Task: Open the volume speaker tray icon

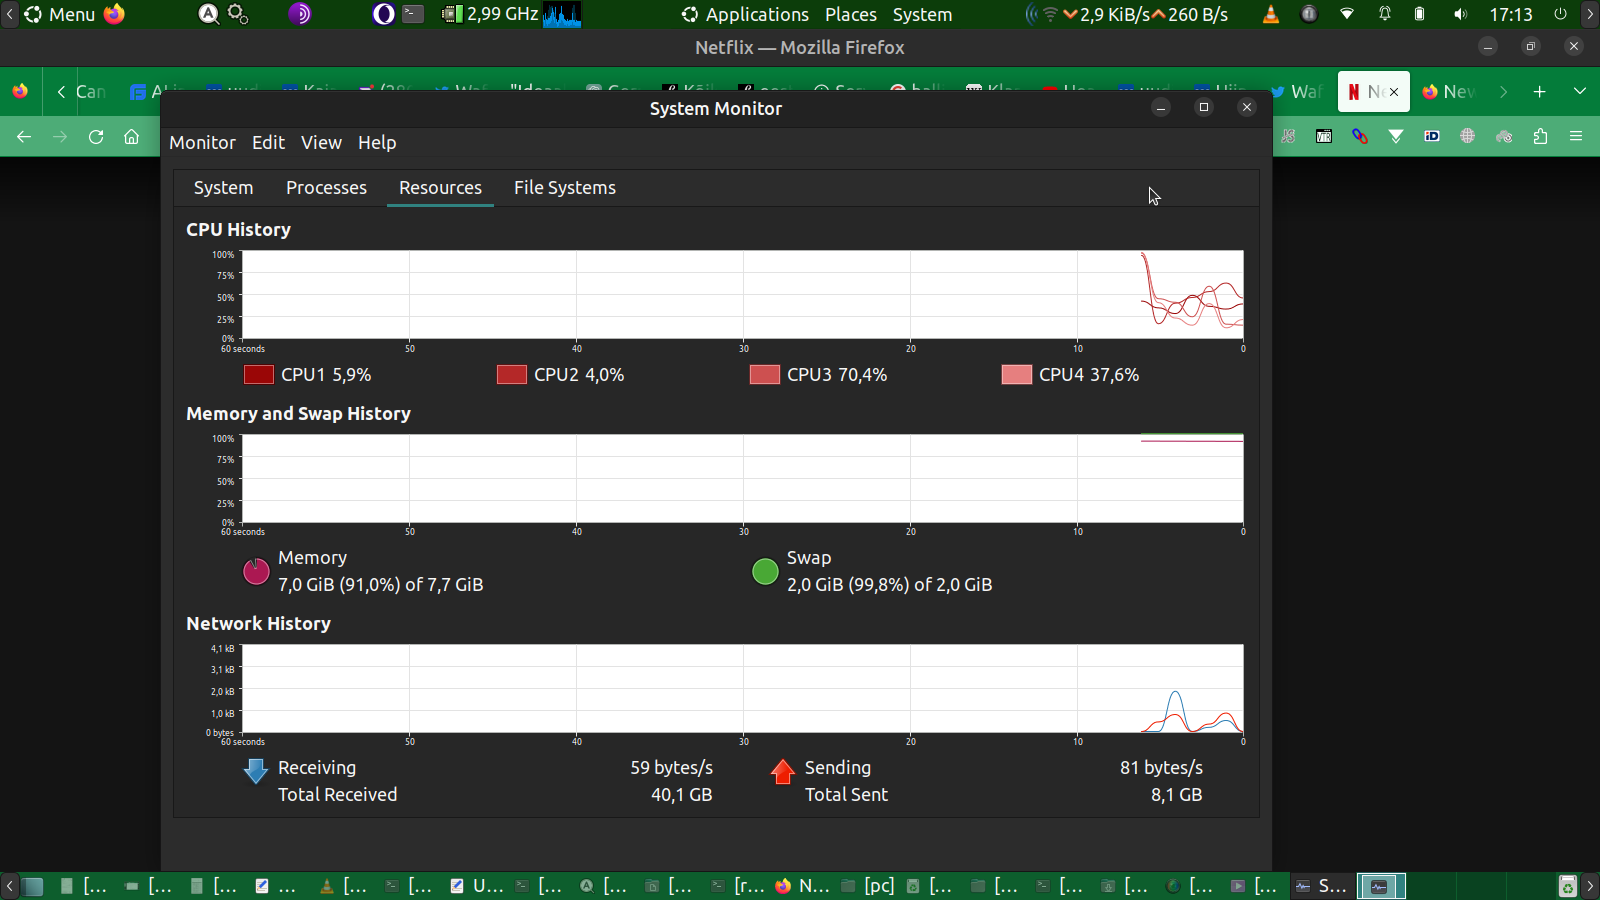Action: pos(1460,14)
